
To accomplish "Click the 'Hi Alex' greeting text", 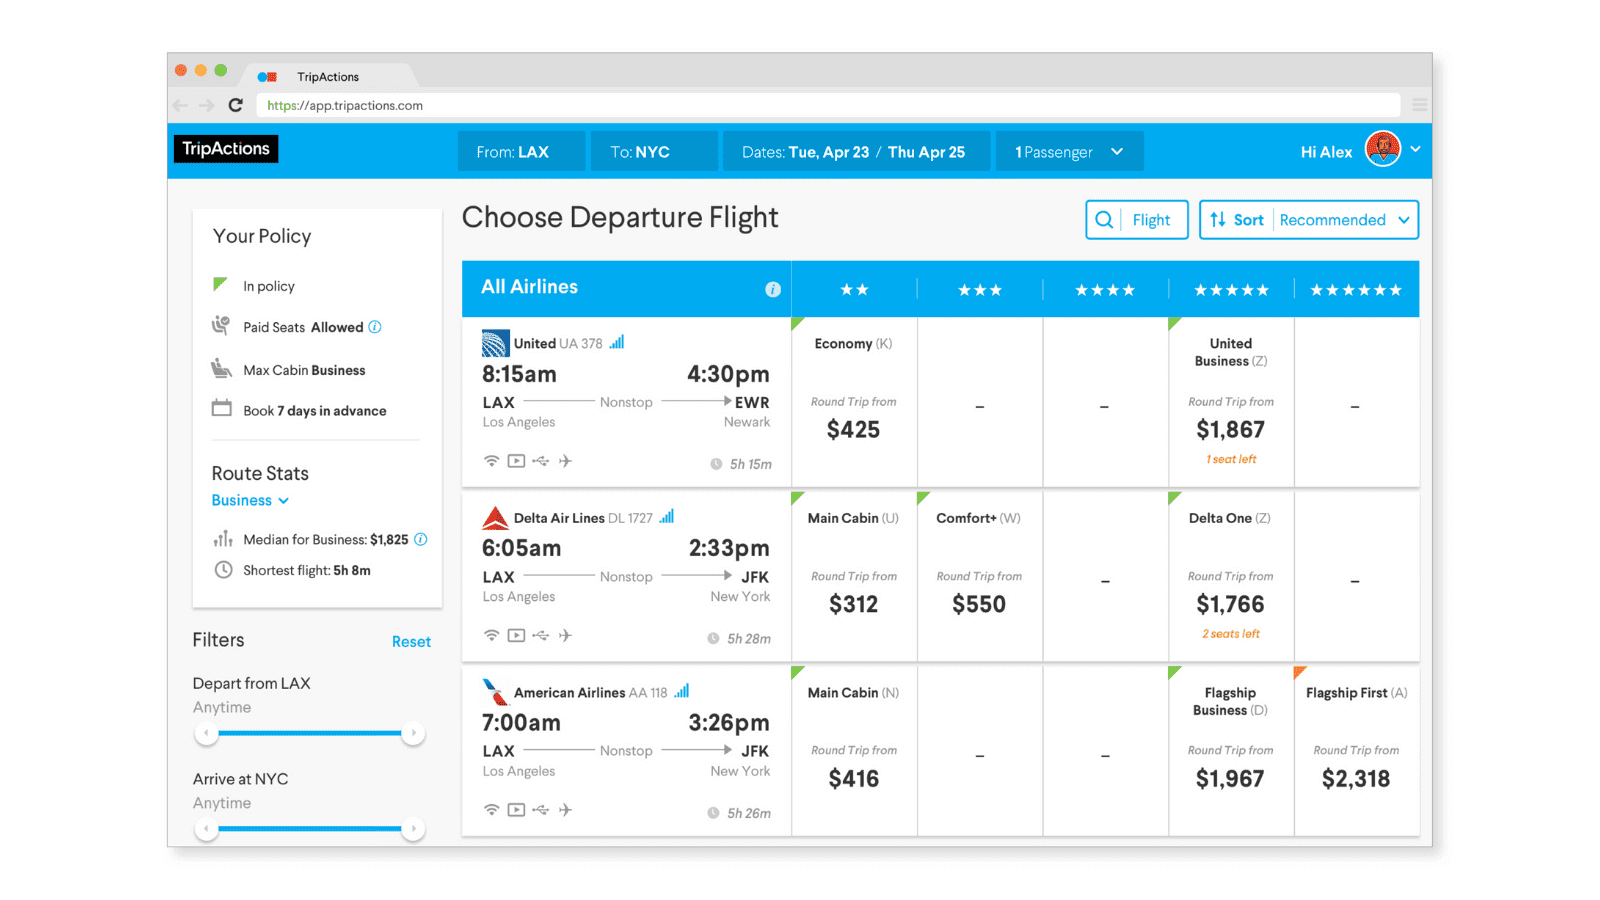I will [x=1326, y=152].
